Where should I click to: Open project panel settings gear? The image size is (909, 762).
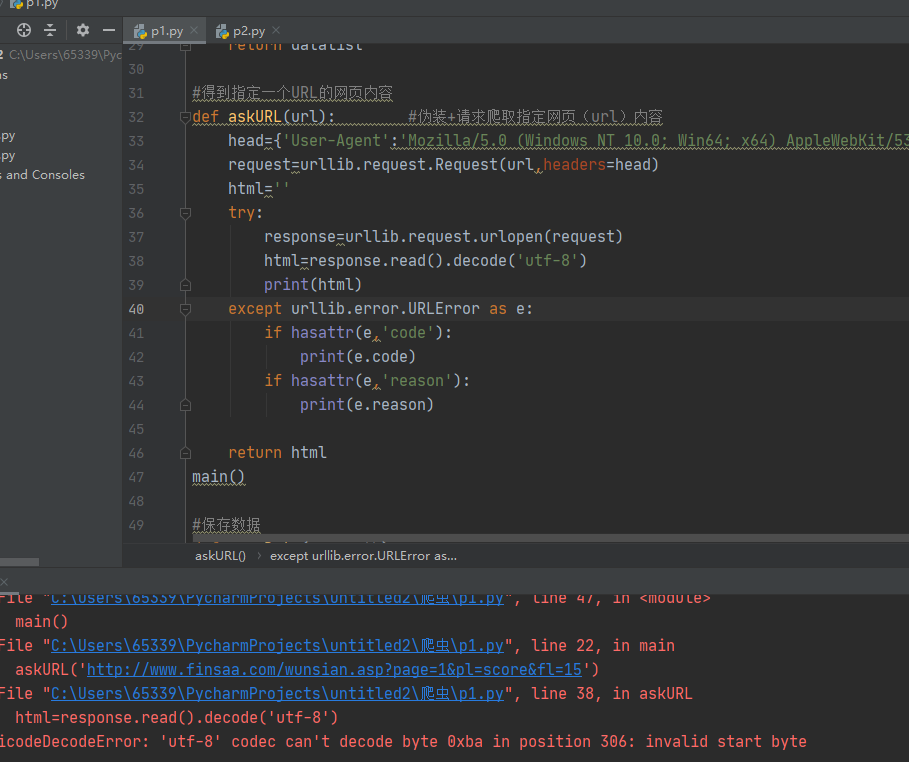83,30
